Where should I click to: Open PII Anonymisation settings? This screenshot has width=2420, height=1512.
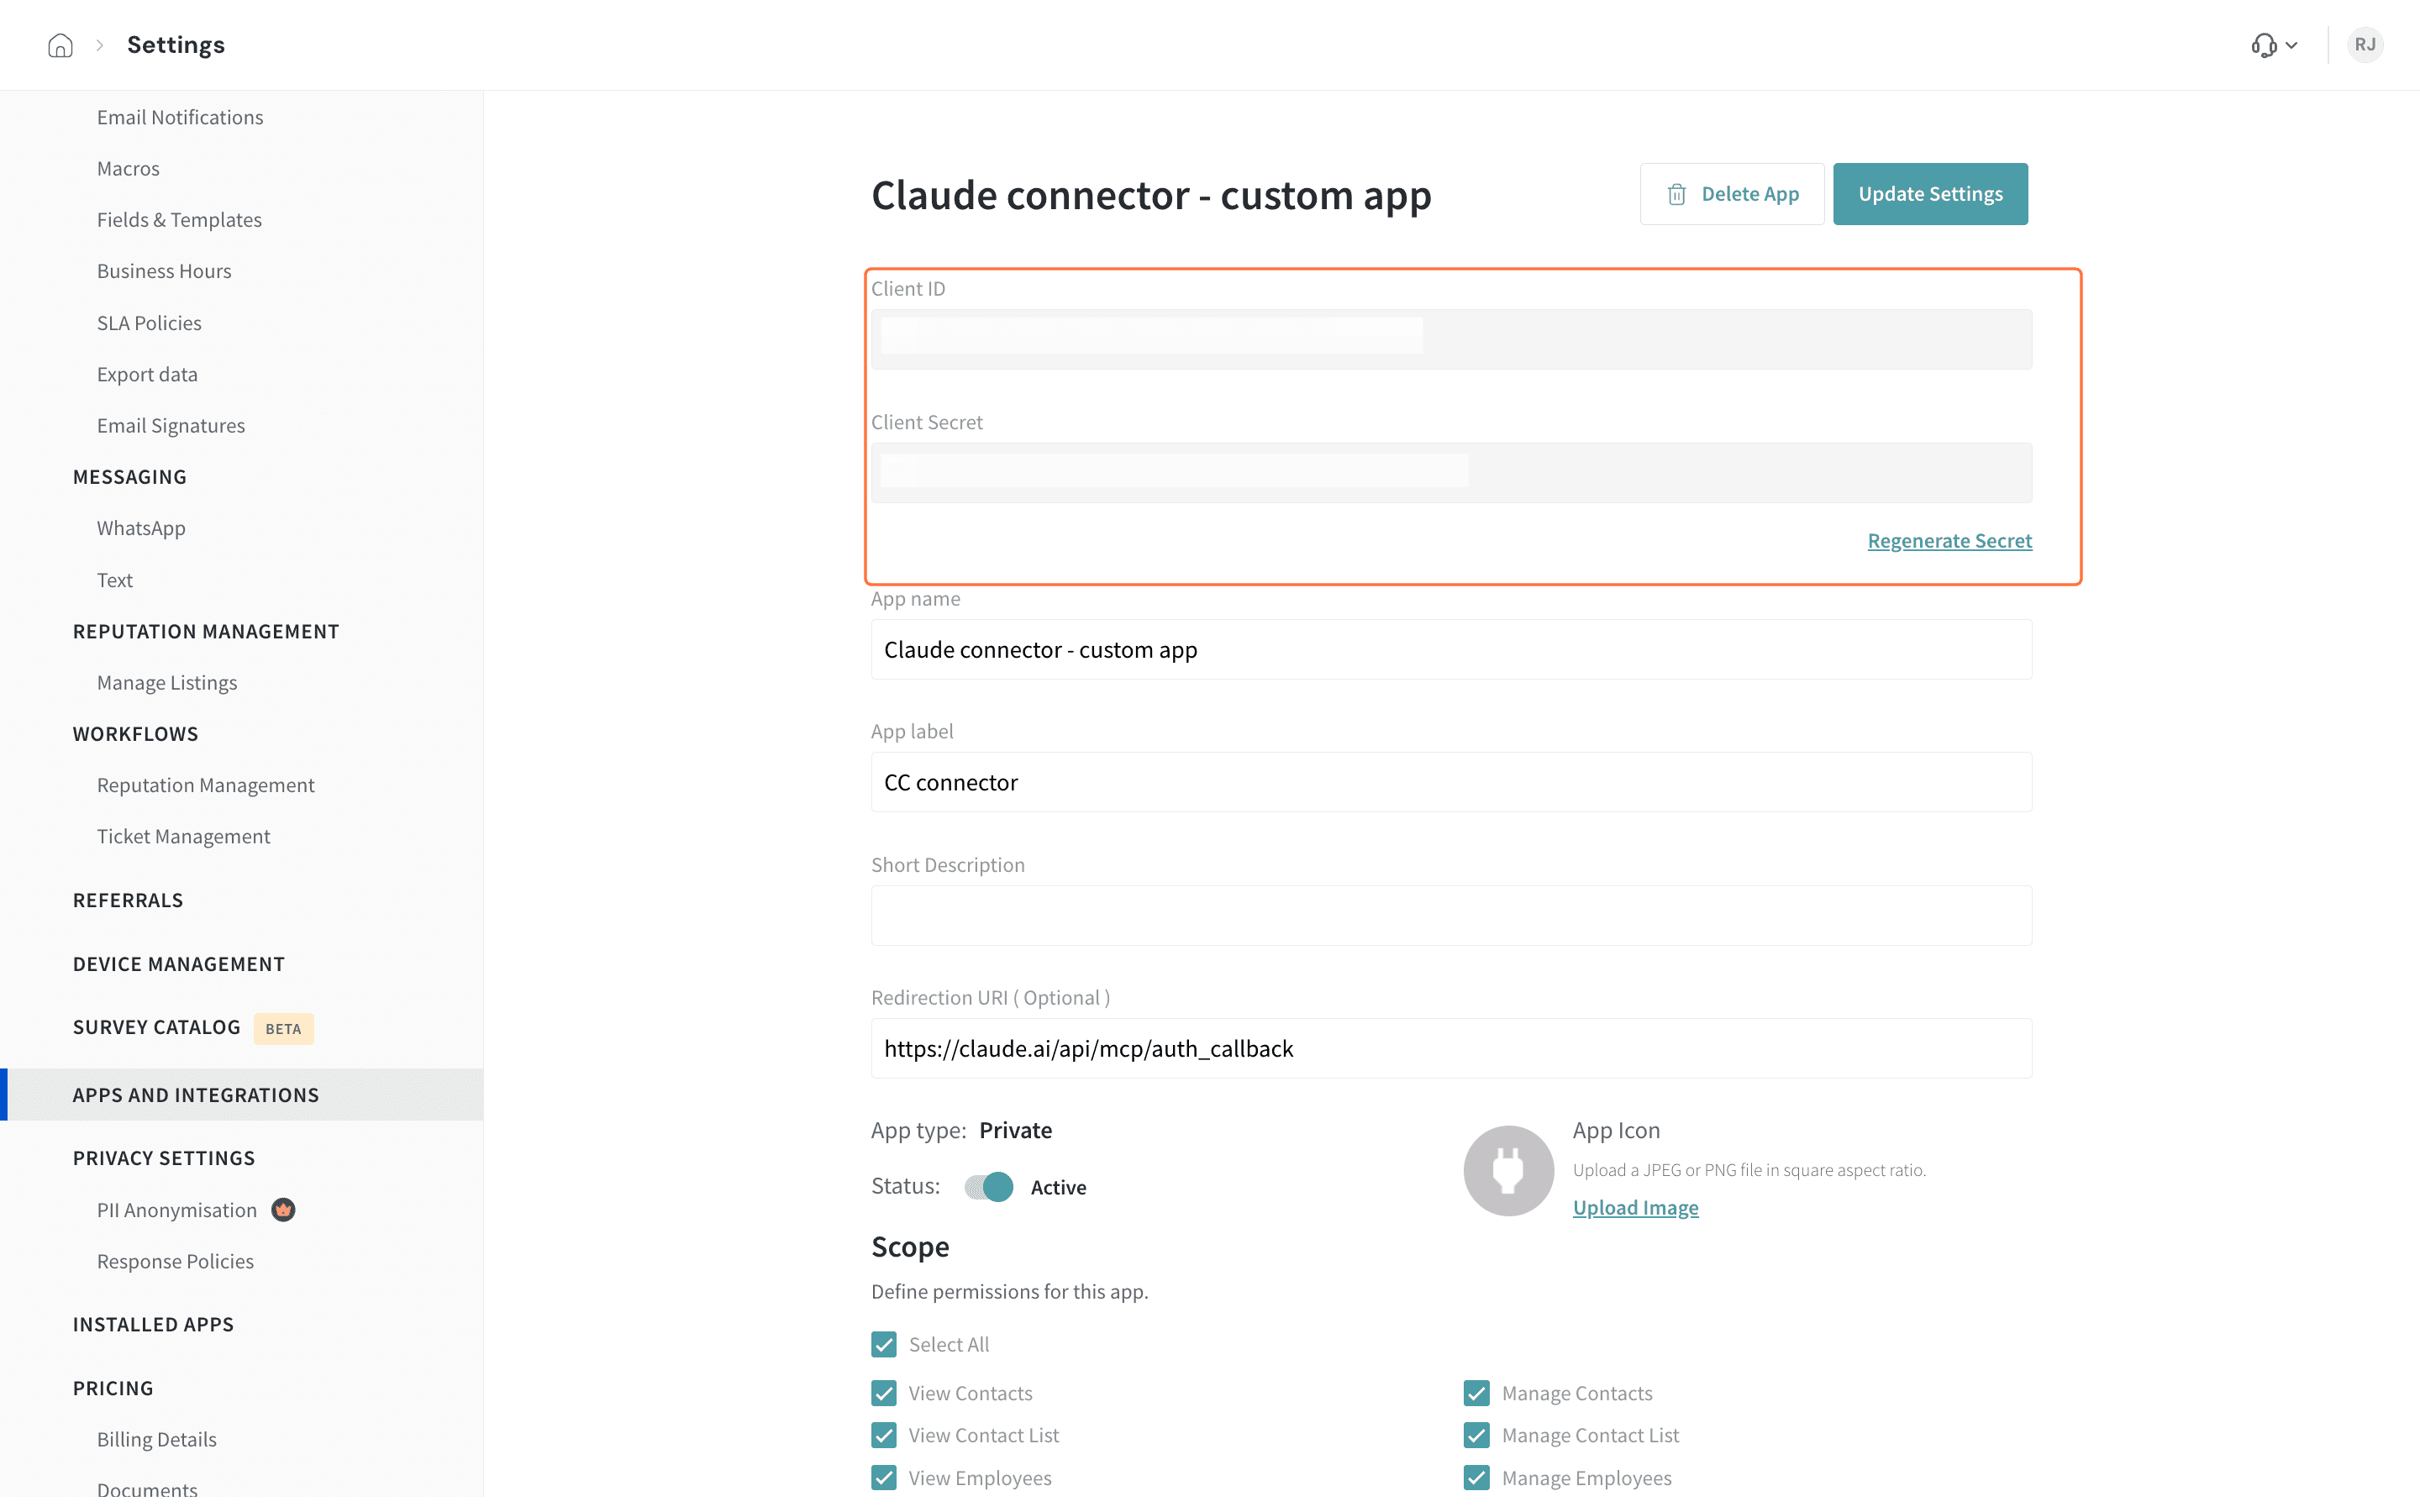(x=177, y=1210)
